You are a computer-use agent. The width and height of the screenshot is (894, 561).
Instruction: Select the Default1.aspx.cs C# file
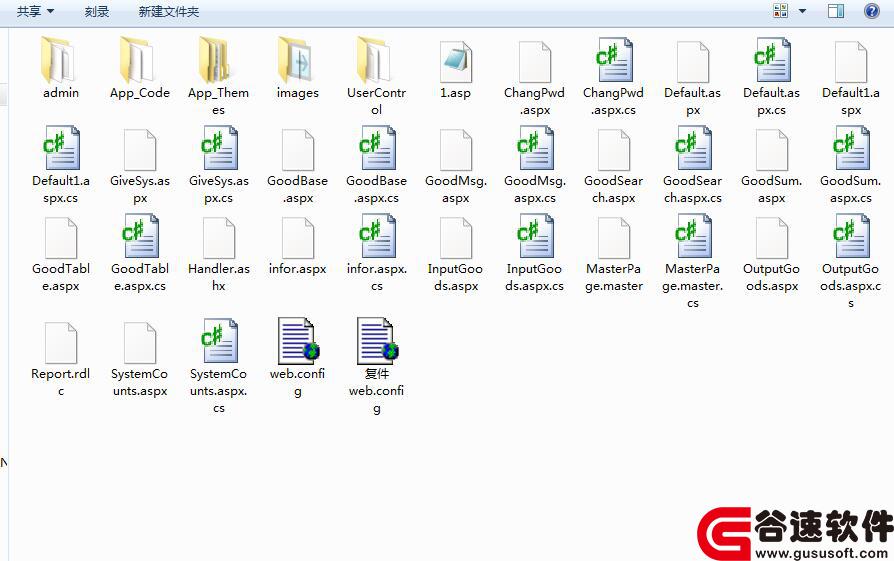[x=61, y=148]
